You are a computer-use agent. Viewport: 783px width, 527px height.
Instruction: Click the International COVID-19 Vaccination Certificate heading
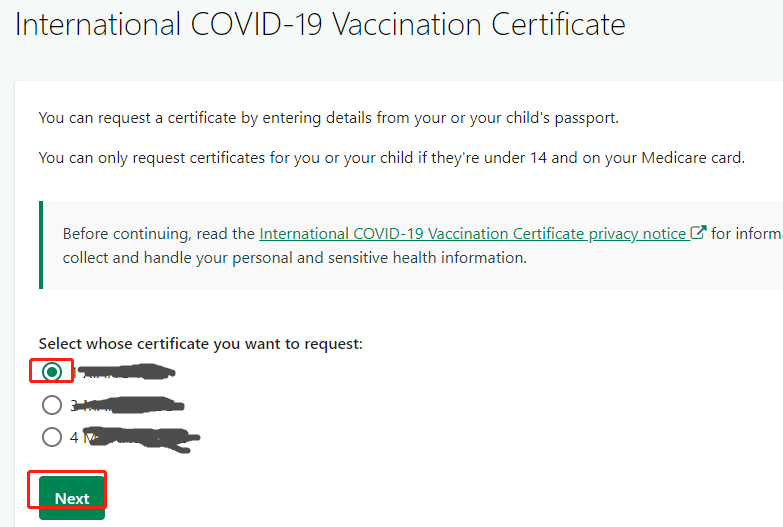(320, 24)
